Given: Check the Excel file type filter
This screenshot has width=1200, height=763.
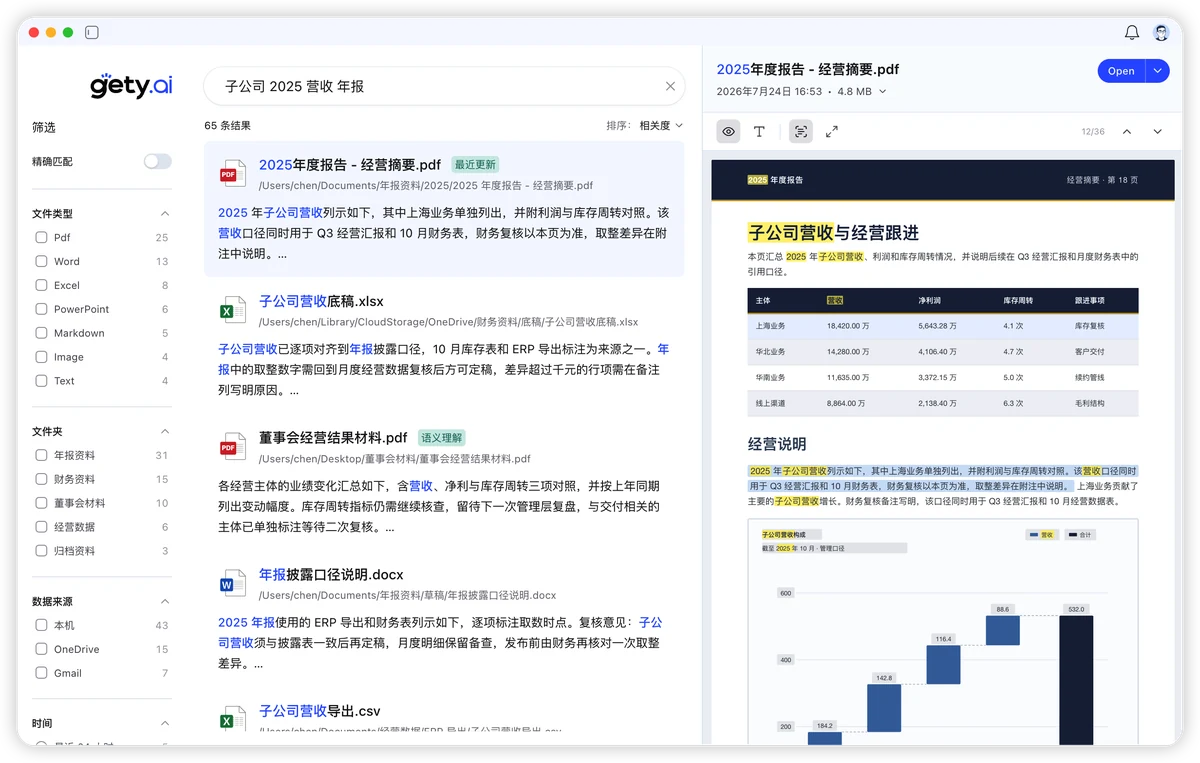Looking at the screenshot, I should [x=41, y=285].
